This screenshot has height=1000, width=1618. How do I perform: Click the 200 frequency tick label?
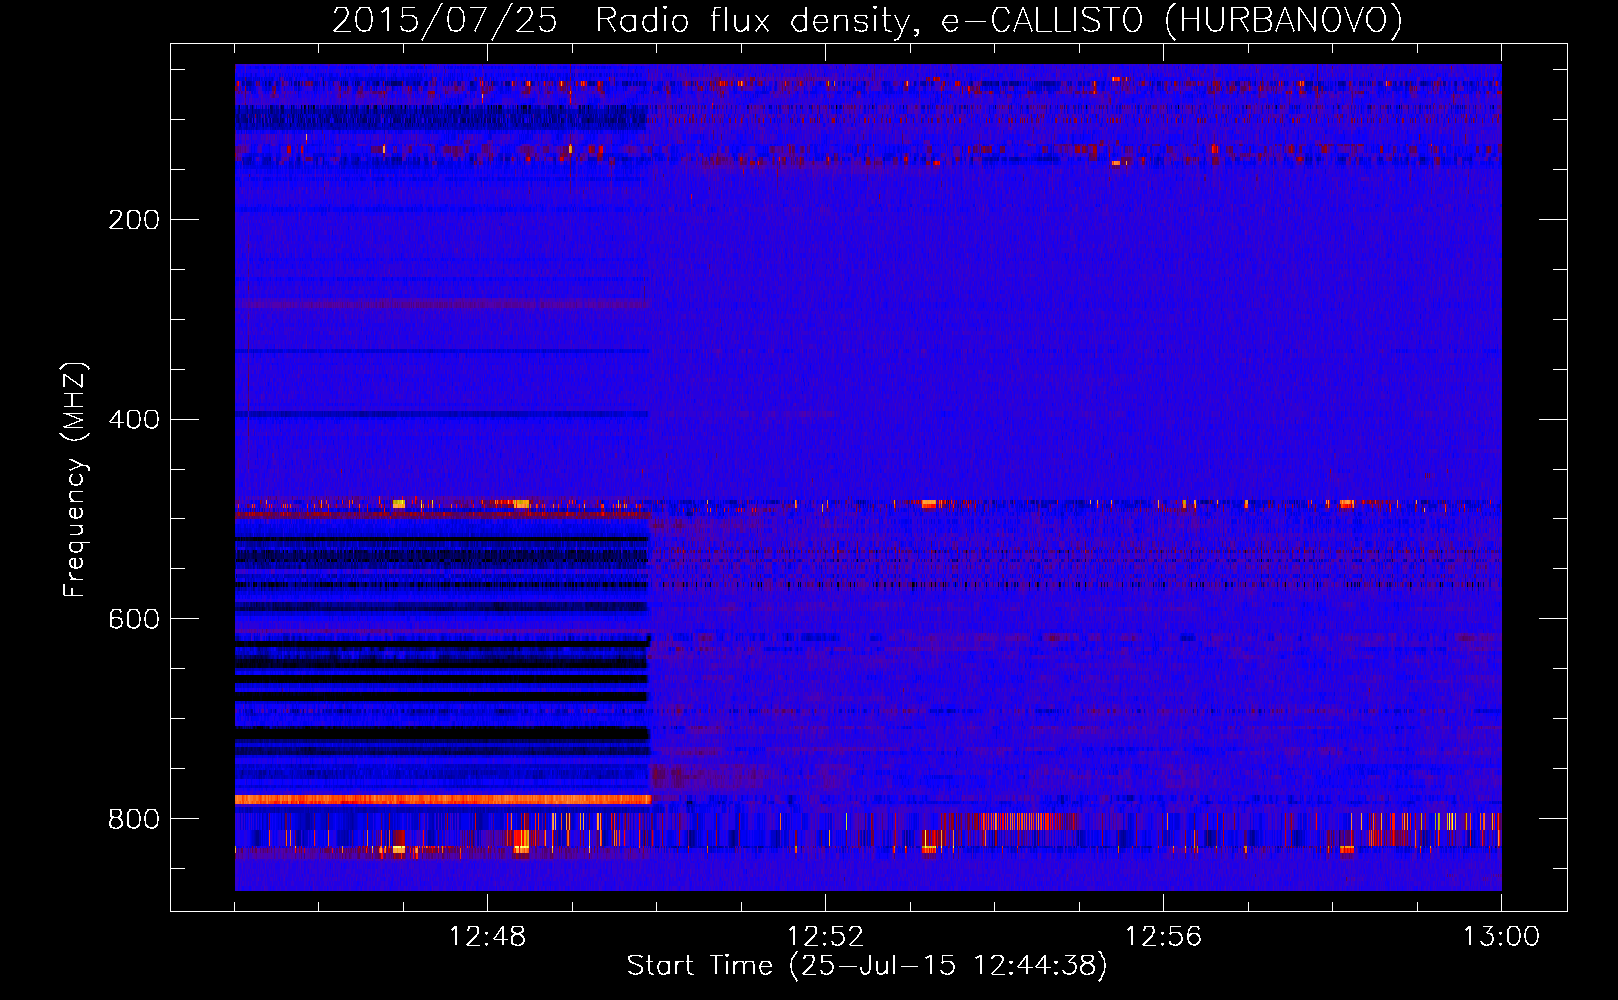pyautogui.click(x=134, y=220)
